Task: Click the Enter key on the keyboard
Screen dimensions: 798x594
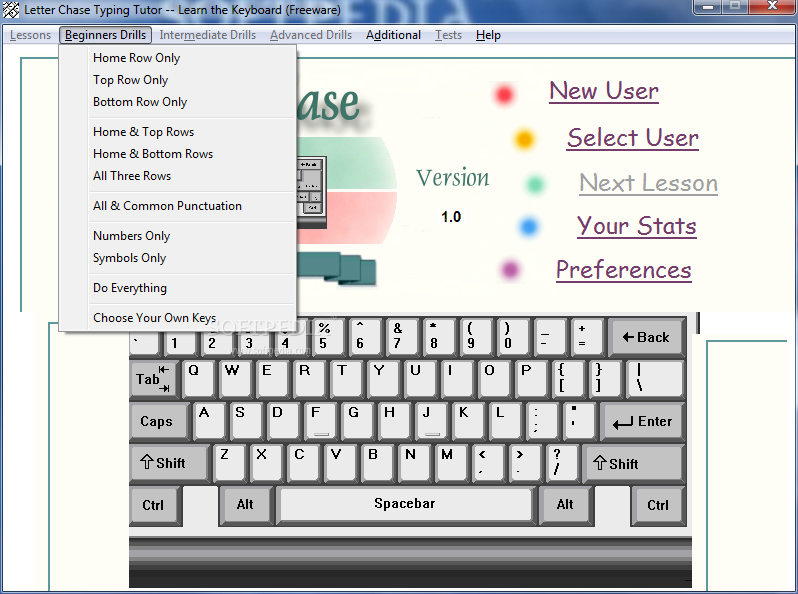Action: click(643, 421)
